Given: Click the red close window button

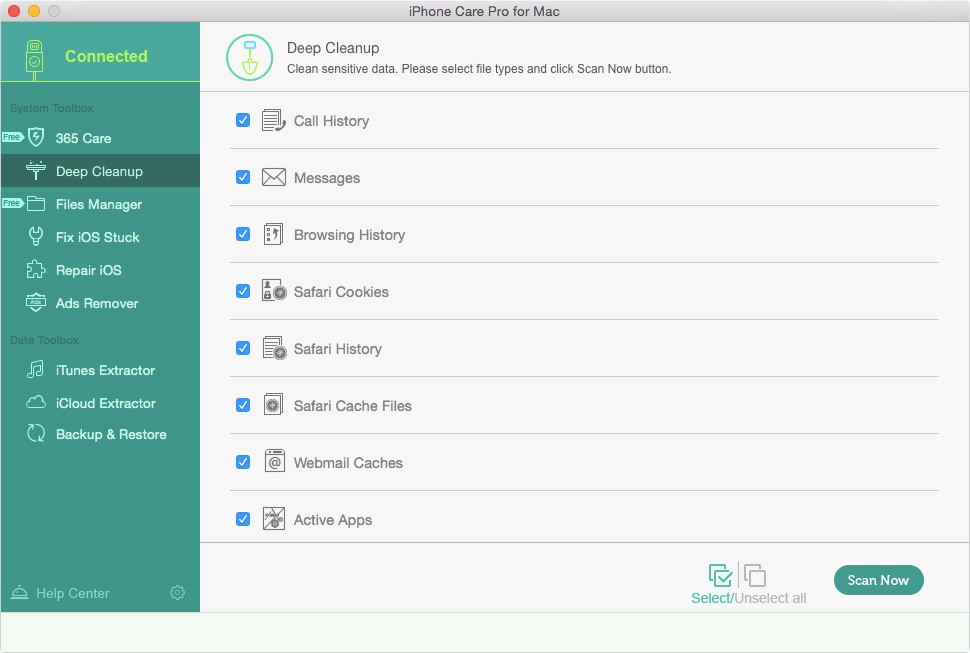Looking at the screenshot, I should point(13,11).
